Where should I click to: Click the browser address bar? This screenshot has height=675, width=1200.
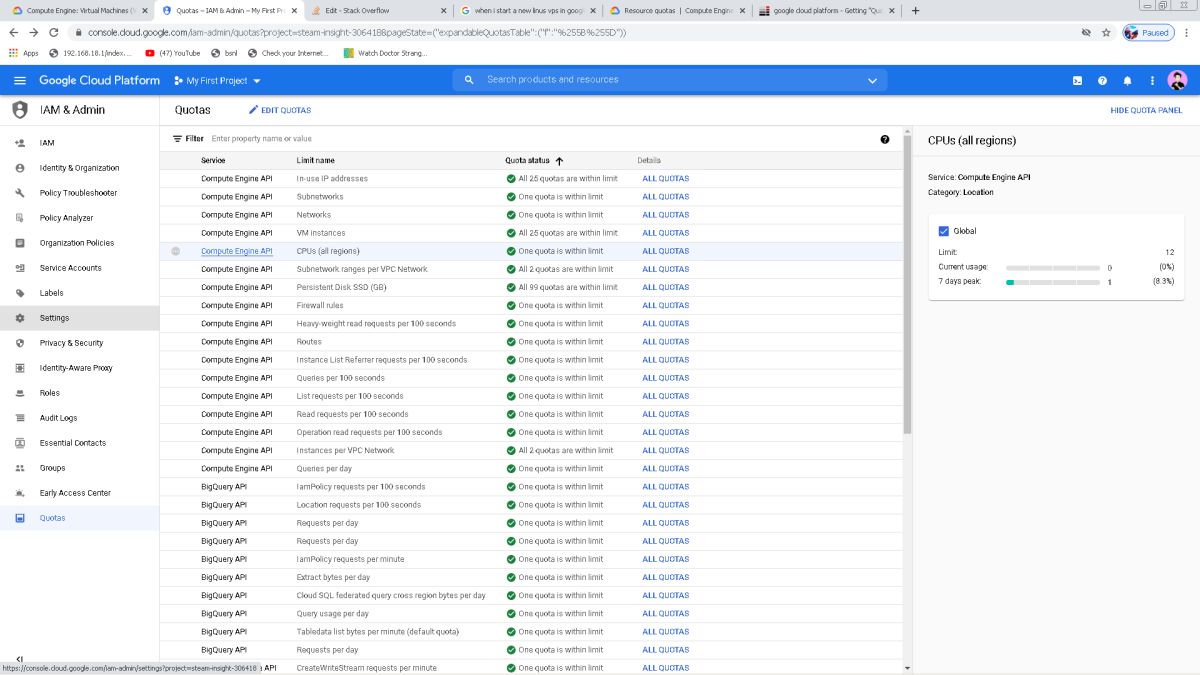(x=570, y=32)
